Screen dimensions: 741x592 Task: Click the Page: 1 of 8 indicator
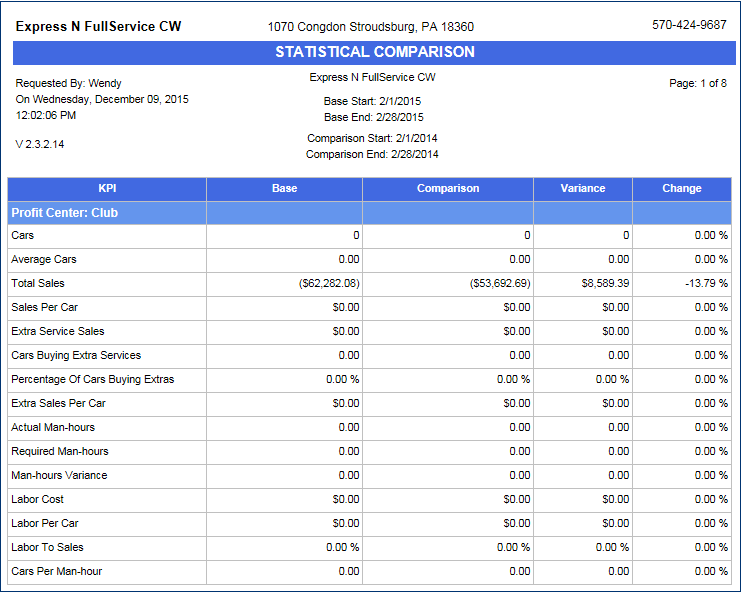tap(698, 83)
